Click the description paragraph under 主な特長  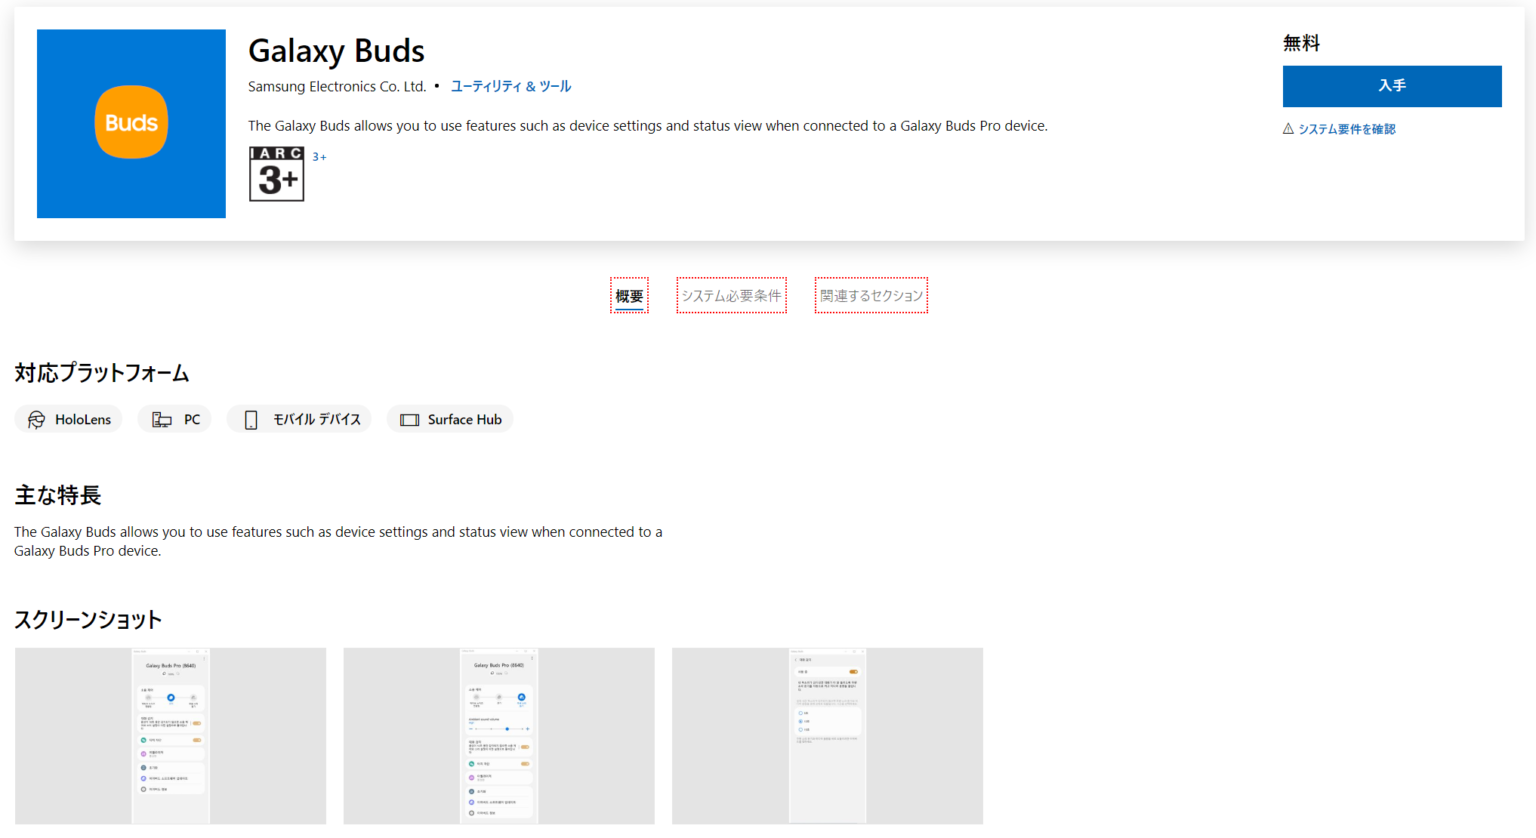pyautogui.click(x=338, y=541)
